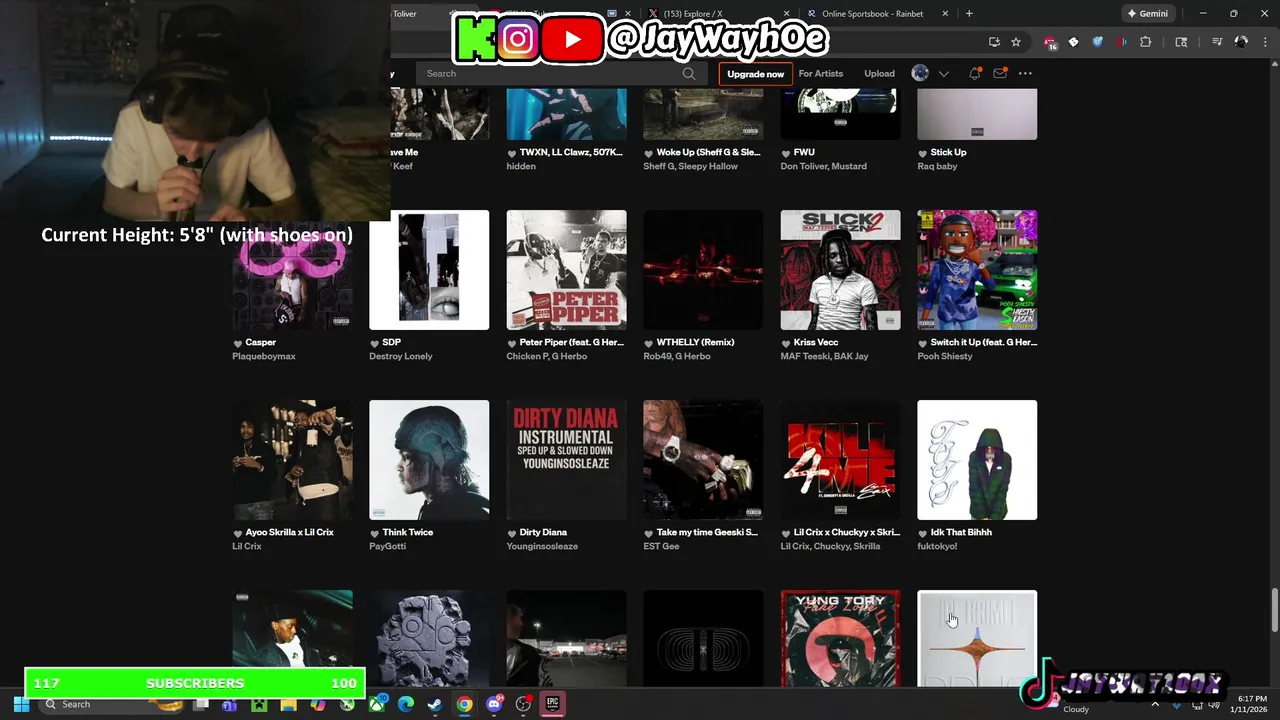Open the EST Gee artist link

[660, 546]
